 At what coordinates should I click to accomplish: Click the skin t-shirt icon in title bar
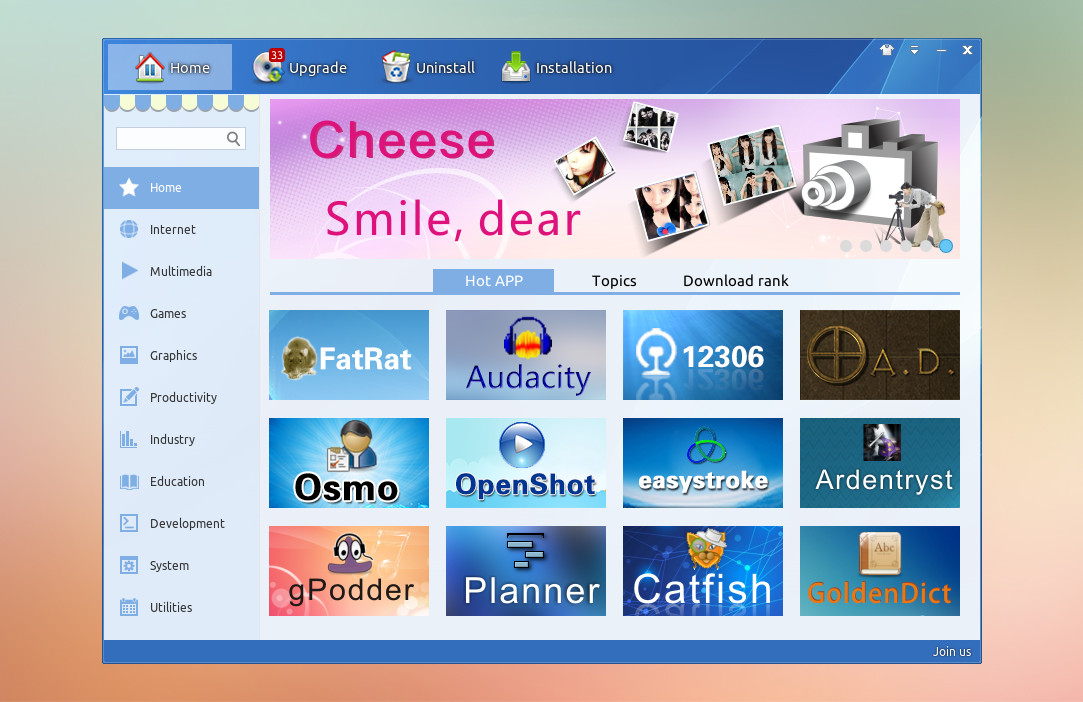point(886,50)
